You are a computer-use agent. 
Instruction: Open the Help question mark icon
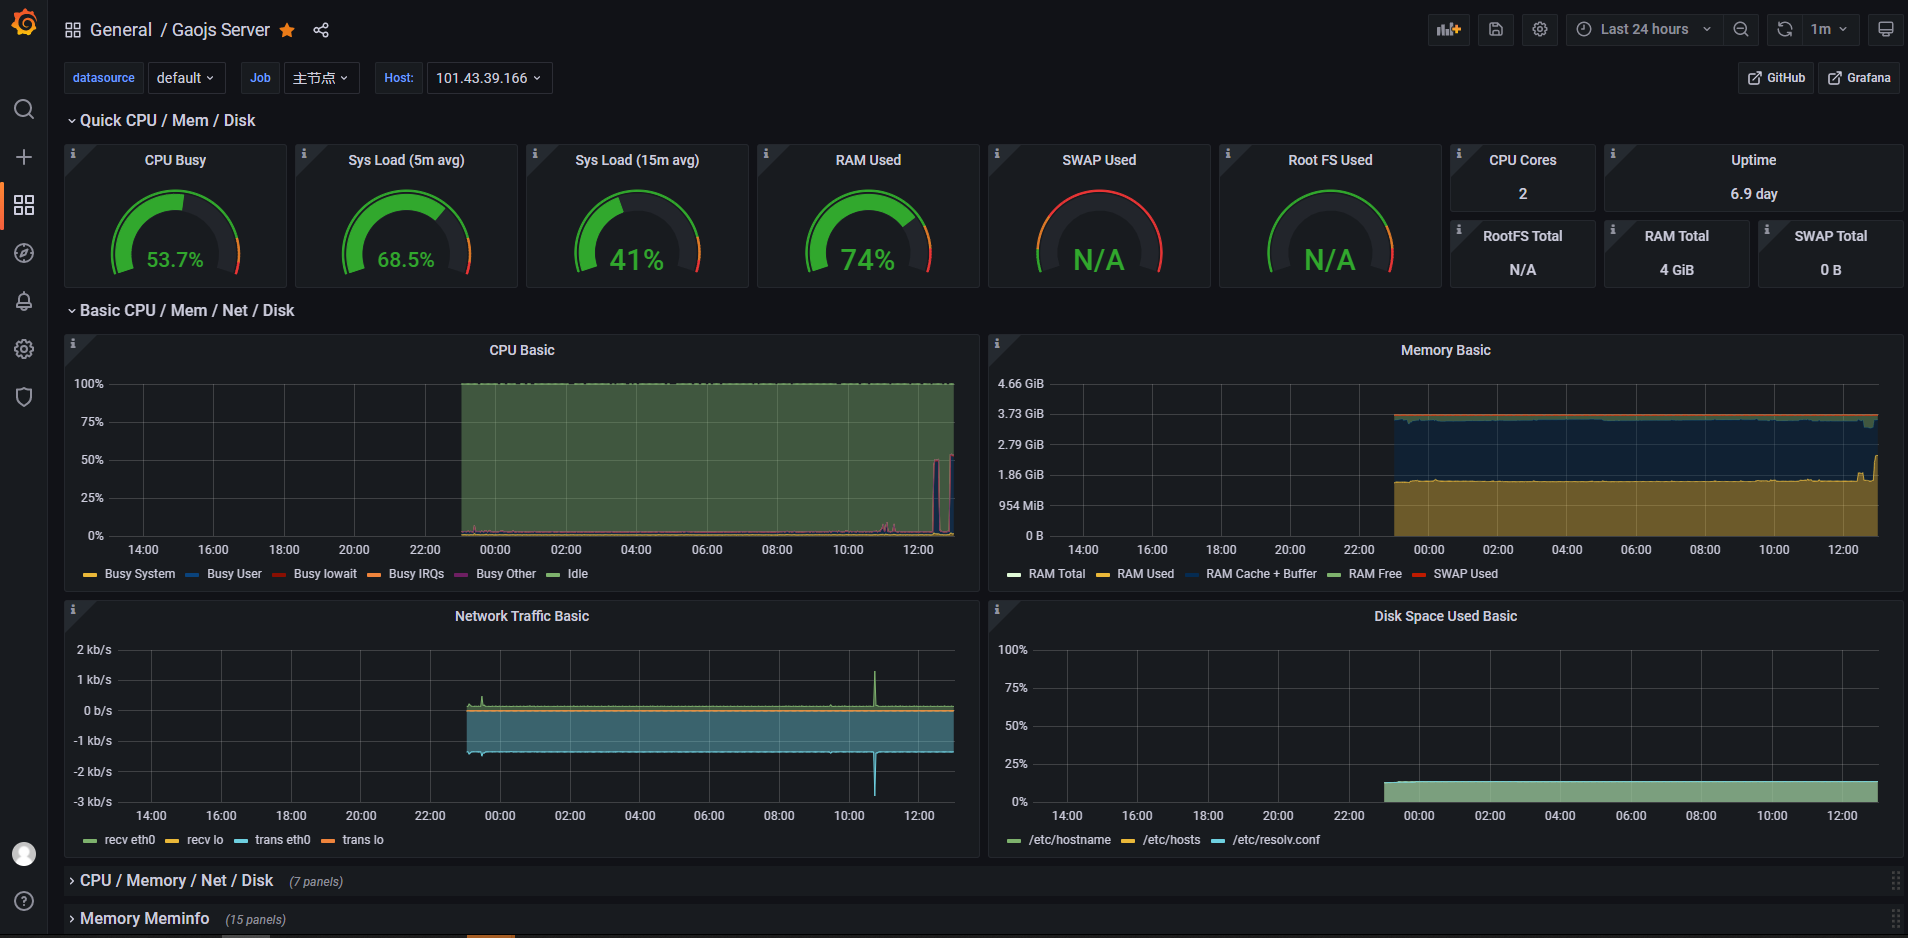tap(24, 901)
